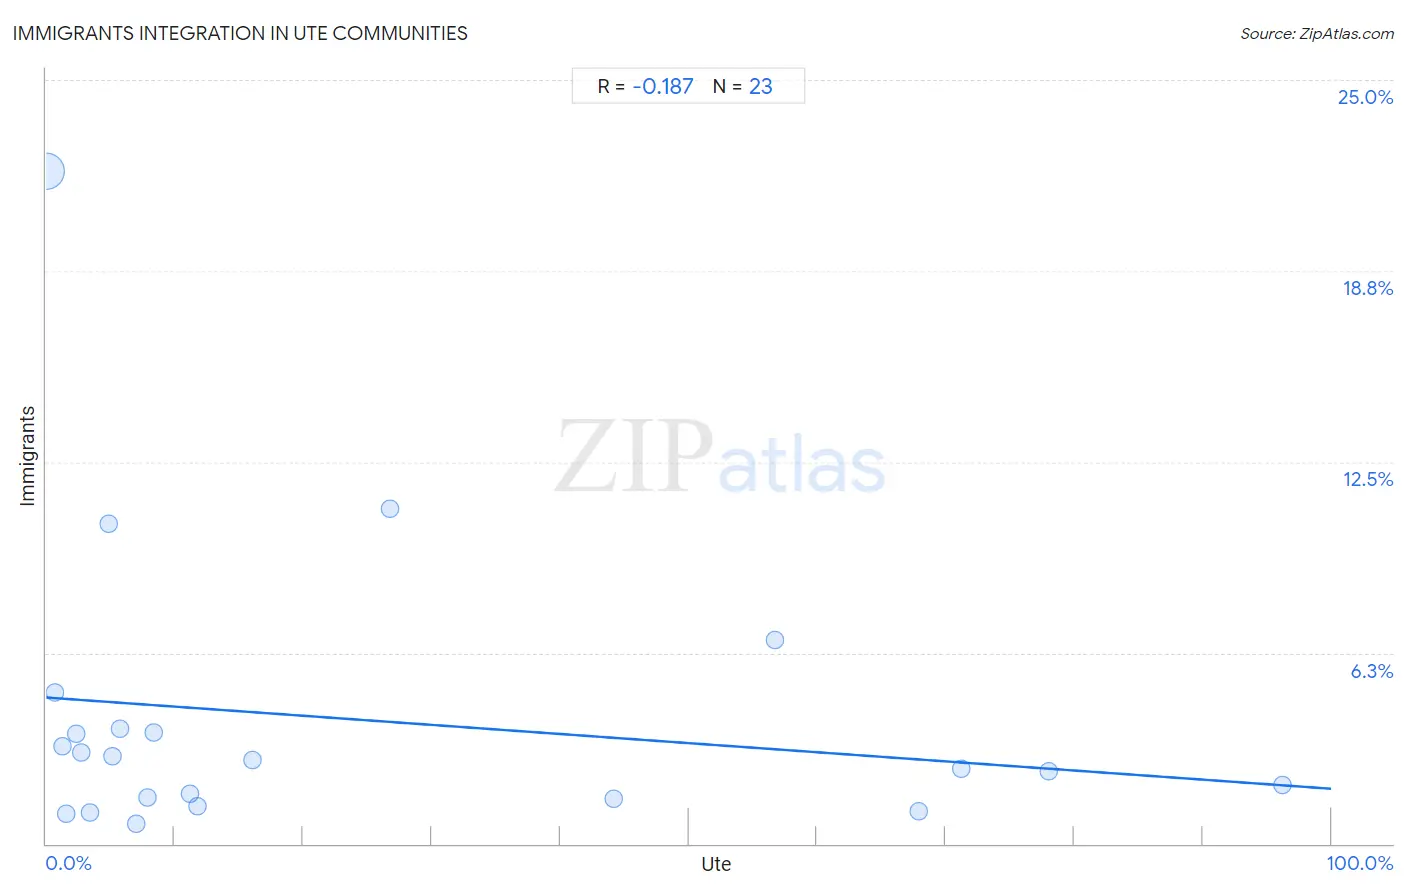Click the 12.5% y-axis label
Screen dimensions: 1406x892
click(x=1367, y=479)
